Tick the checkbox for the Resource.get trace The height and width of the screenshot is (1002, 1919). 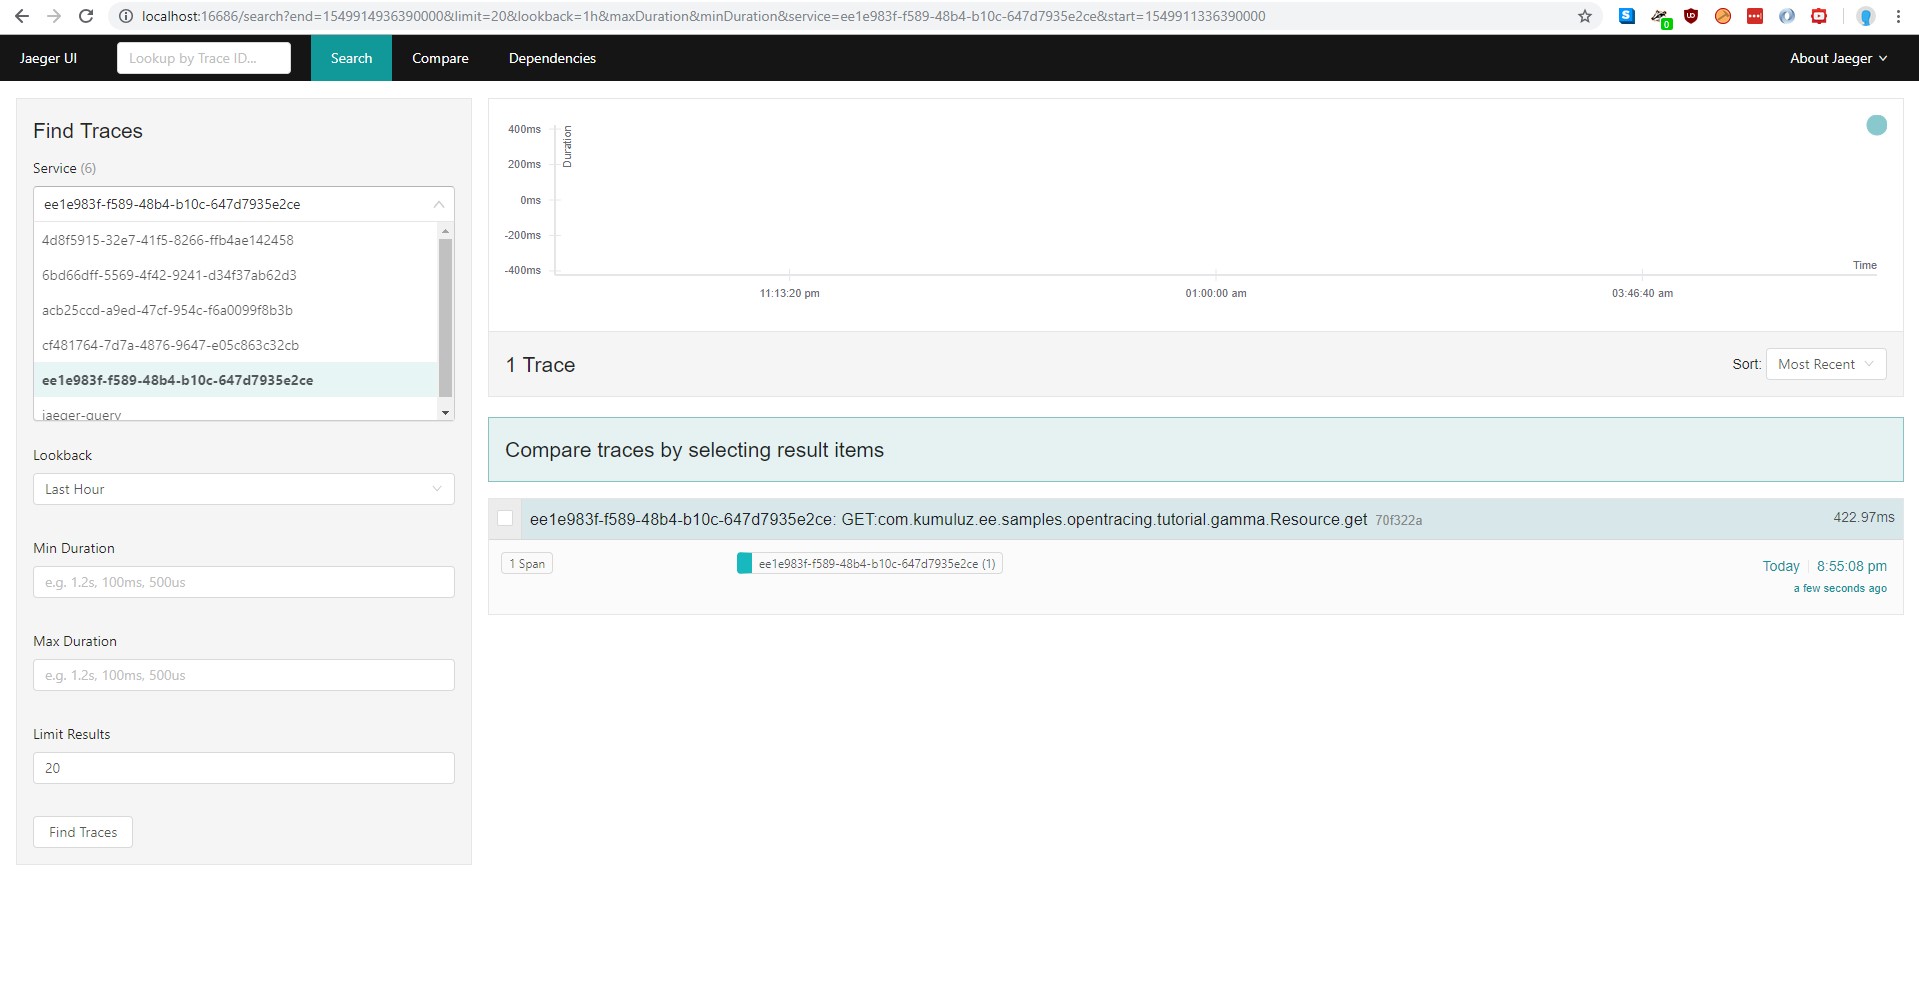pos(505,518)
